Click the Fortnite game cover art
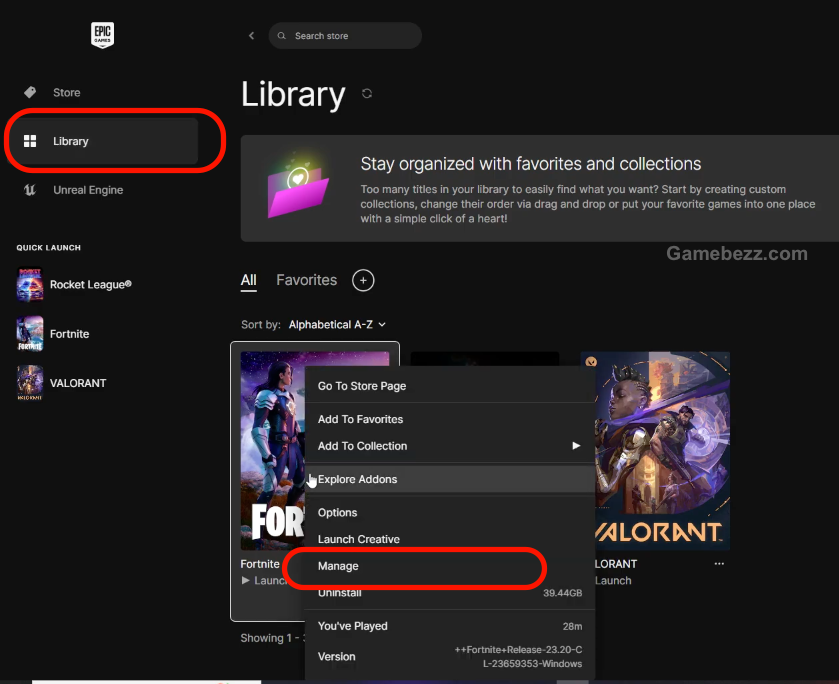Viewport: 839px width, 684px height. (x=272, y=451)
